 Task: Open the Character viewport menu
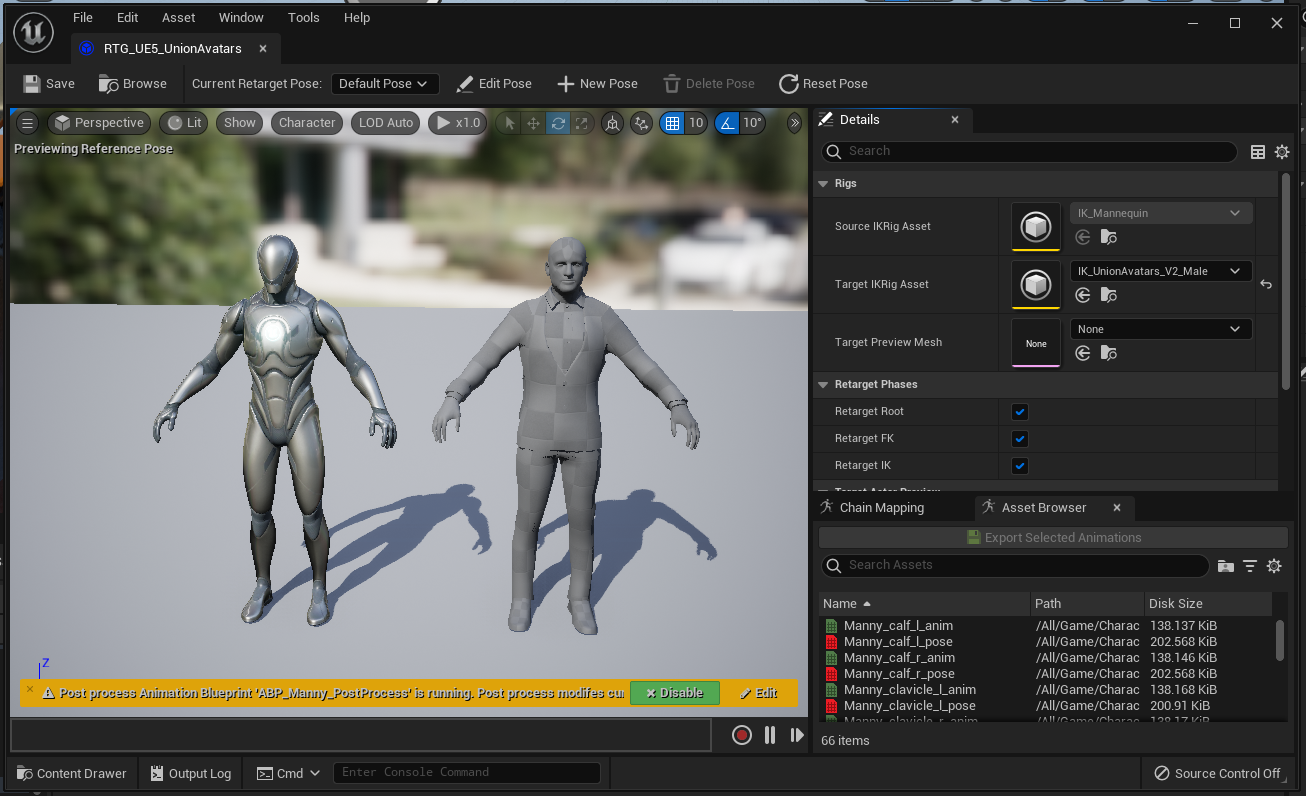pos(307,123)
